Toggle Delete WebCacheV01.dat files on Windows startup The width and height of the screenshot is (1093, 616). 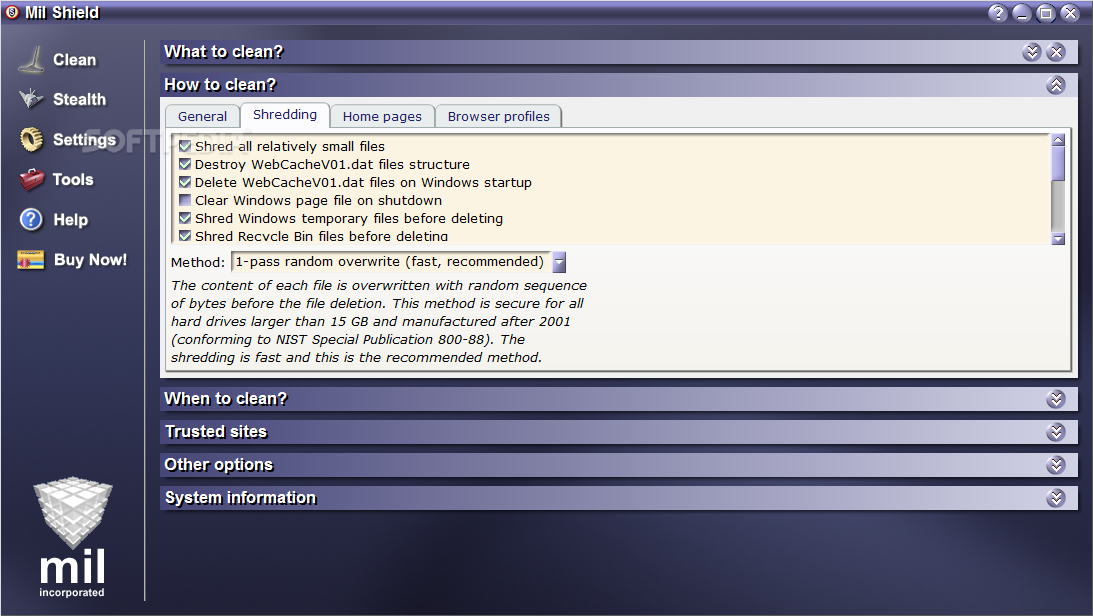pos(185,183)
